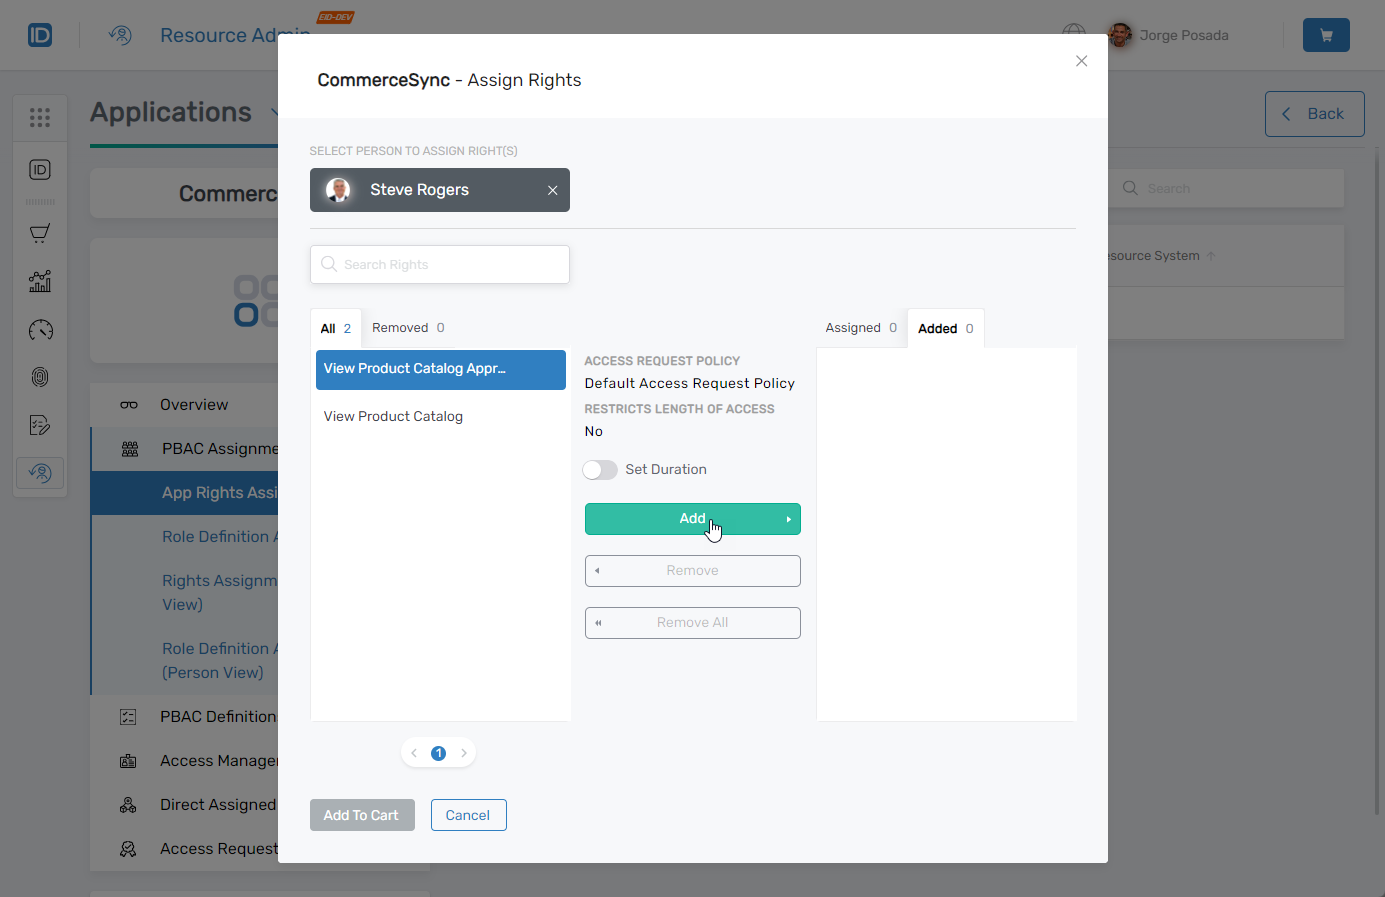1385x897 pixels.
Task: Expand the Applications heading dropdown
Action: (x=273, y=113)
